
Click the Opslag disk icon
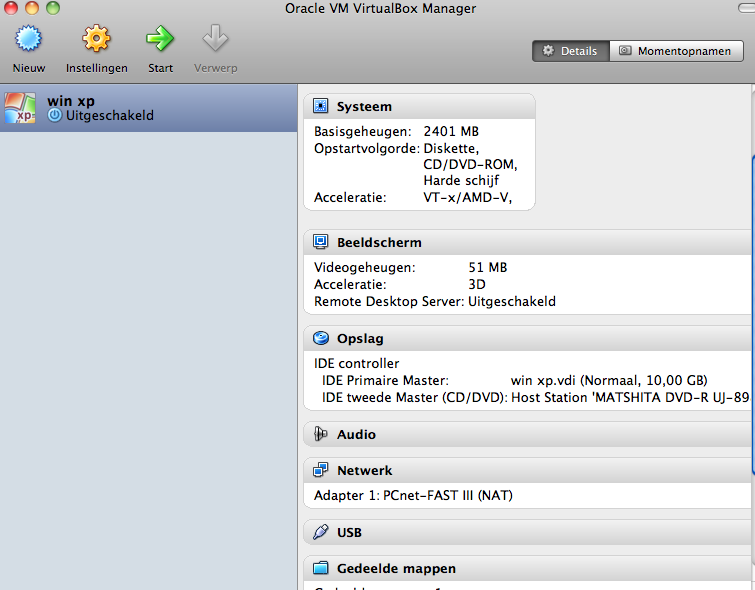pyautogui.click(x=321, y=338)
